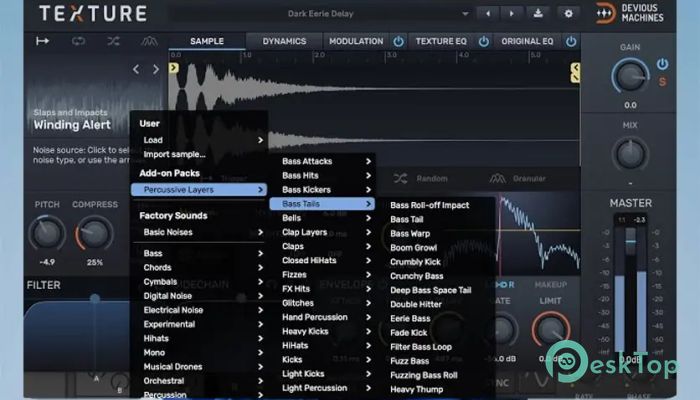Screen dimensions: 700x400
Task: Enable solo with the S button
Action: 662,82
